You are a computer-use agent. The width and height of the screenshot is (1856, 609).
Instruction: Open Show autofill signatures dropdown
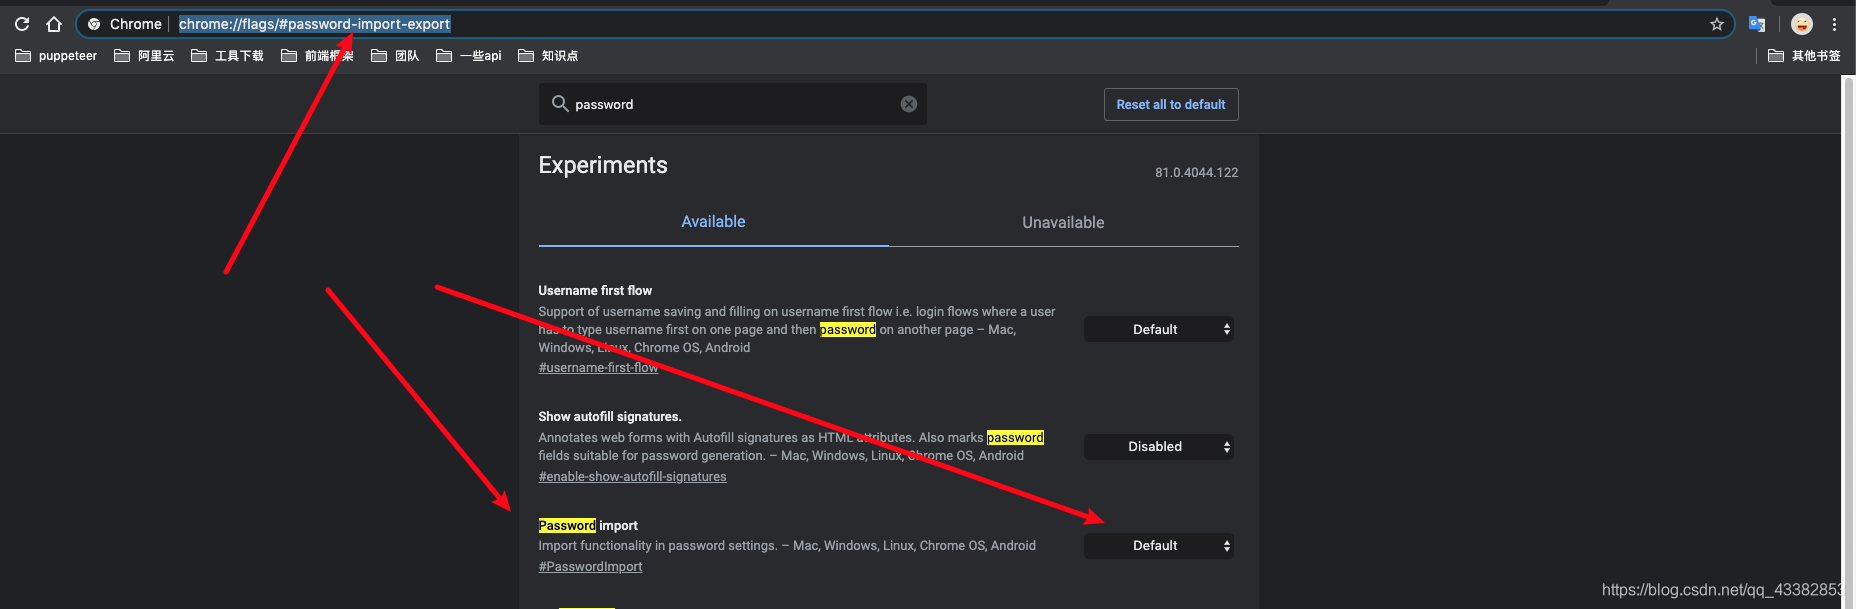1159,447
